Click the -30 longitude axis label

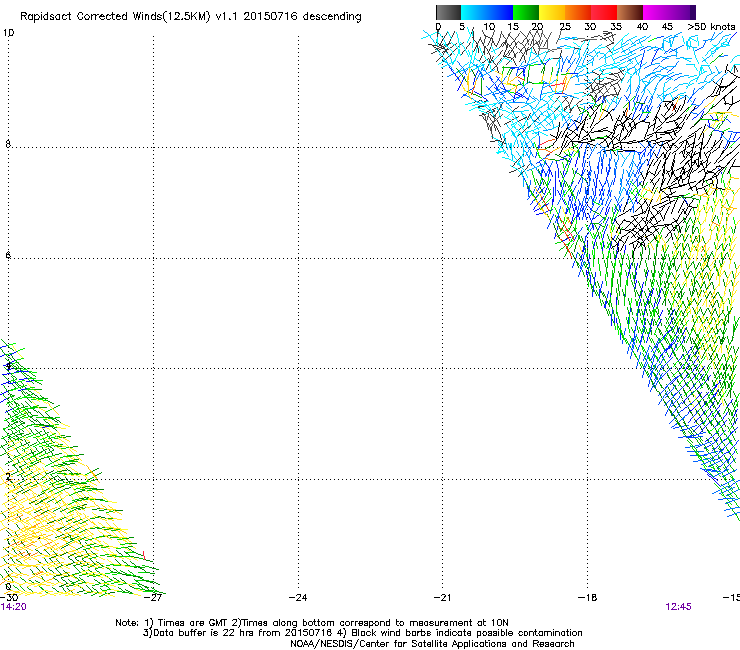tap(9, 598)
